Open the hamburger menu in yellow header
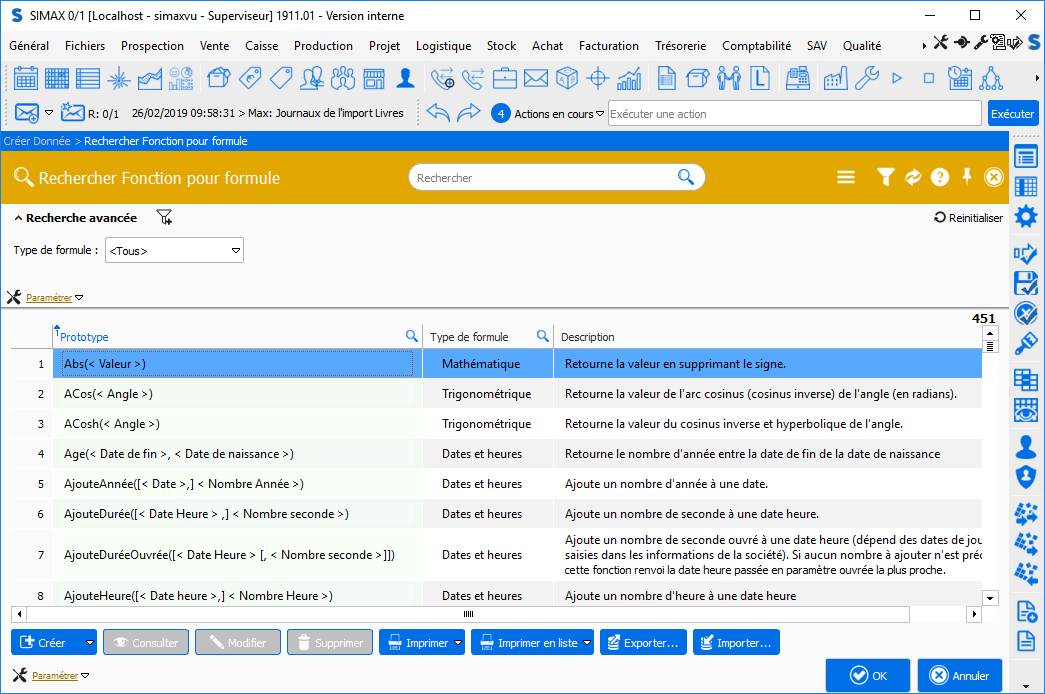The image size is (1045, 694). (x=846, y=177)
